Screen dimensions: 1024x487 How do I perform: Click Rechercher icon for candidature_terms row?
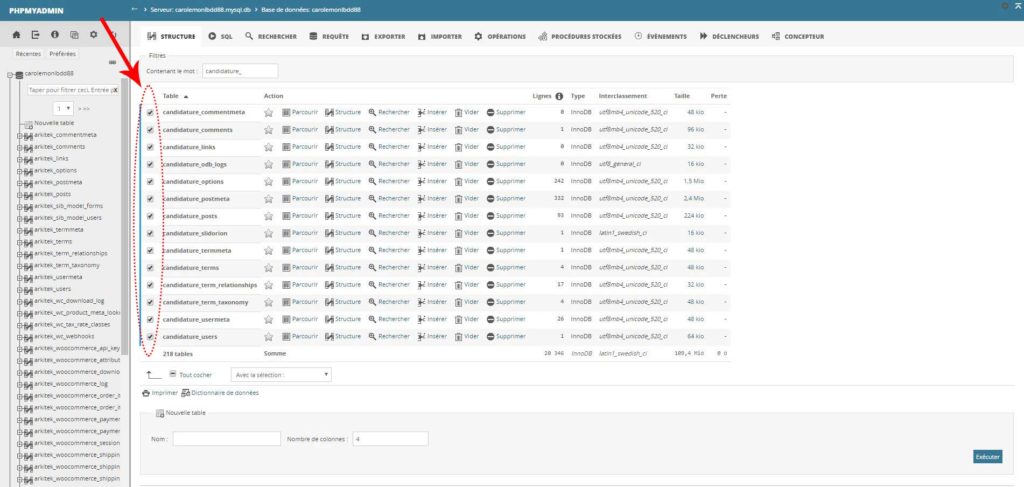372,267
